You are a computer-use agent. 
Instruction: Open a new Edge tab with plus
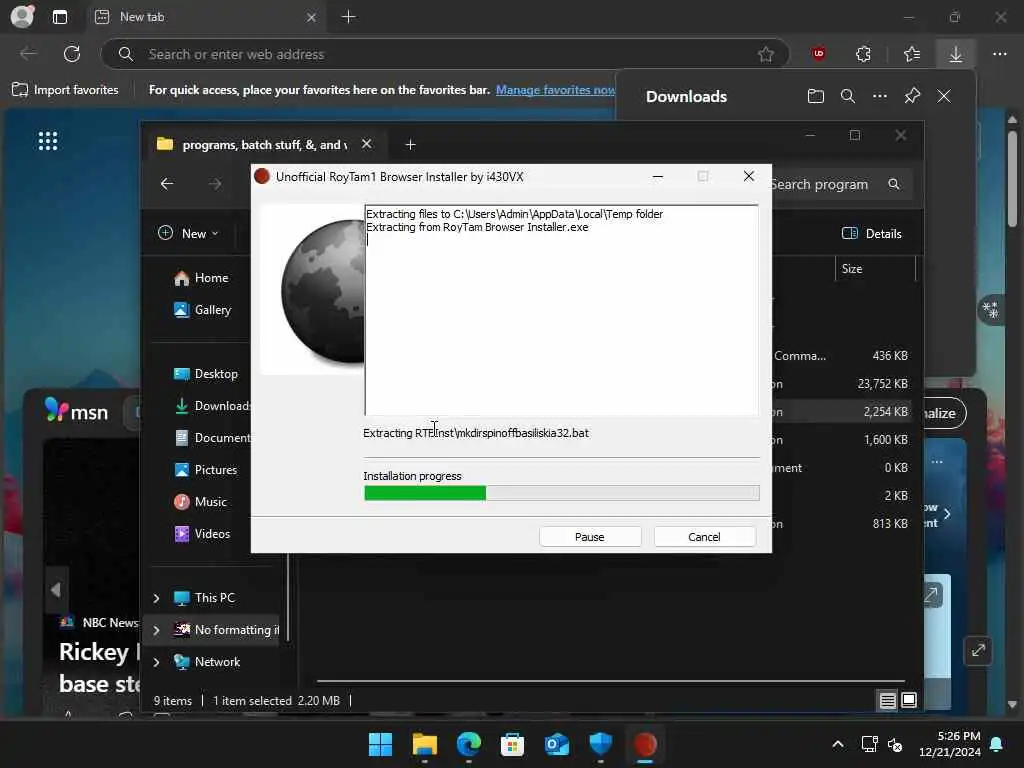[x=349, y=17]
